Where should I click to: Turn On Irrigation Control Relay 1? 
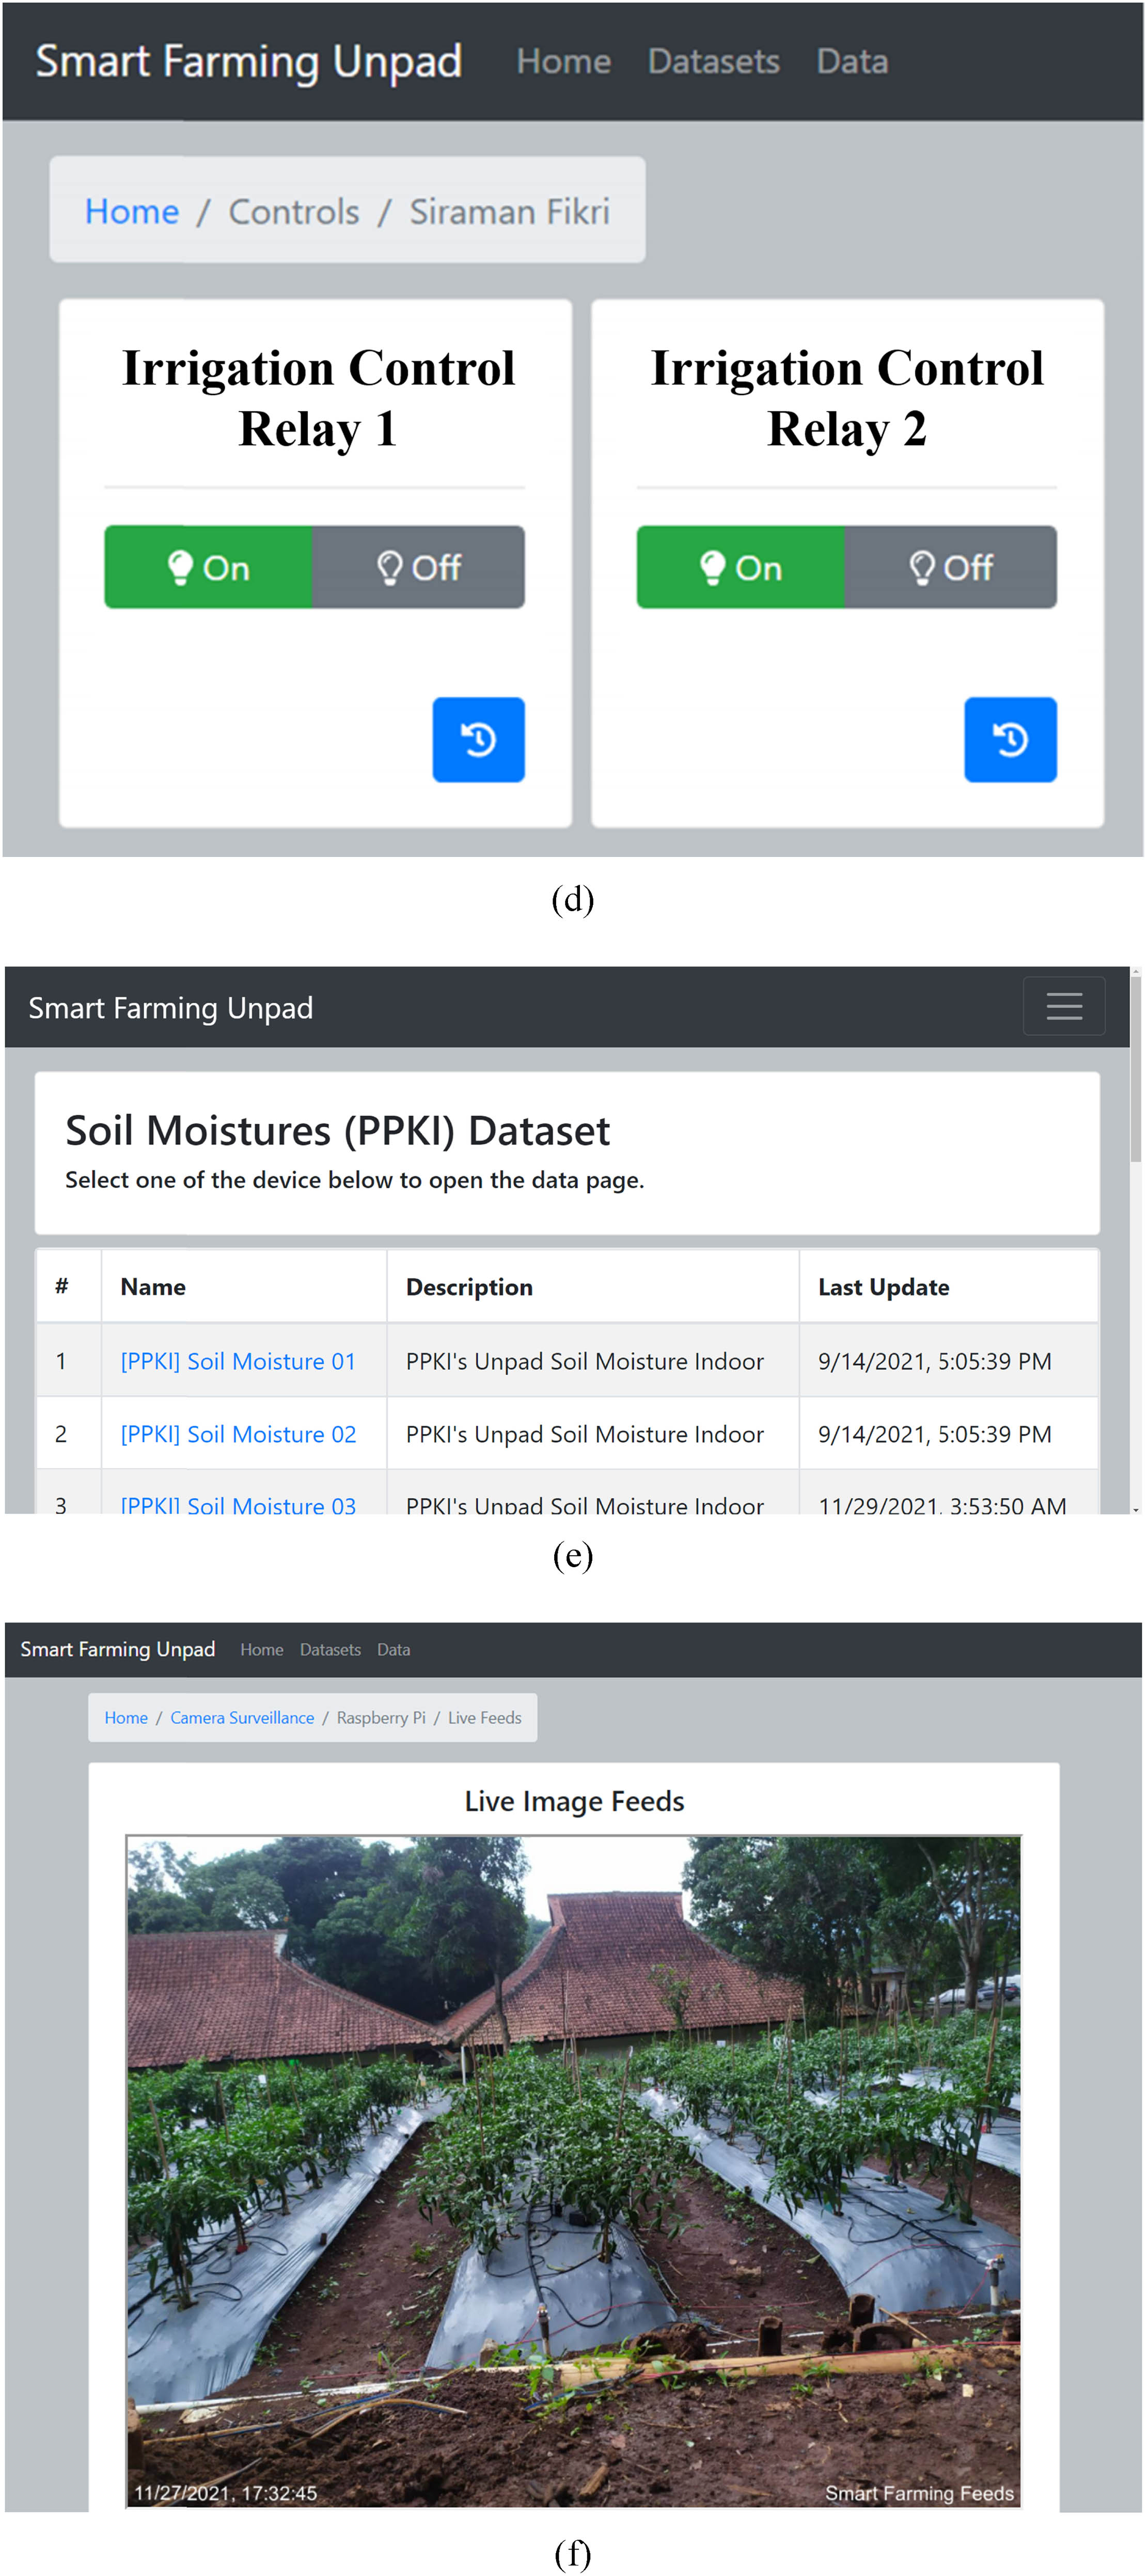click(x=208, y=567)
